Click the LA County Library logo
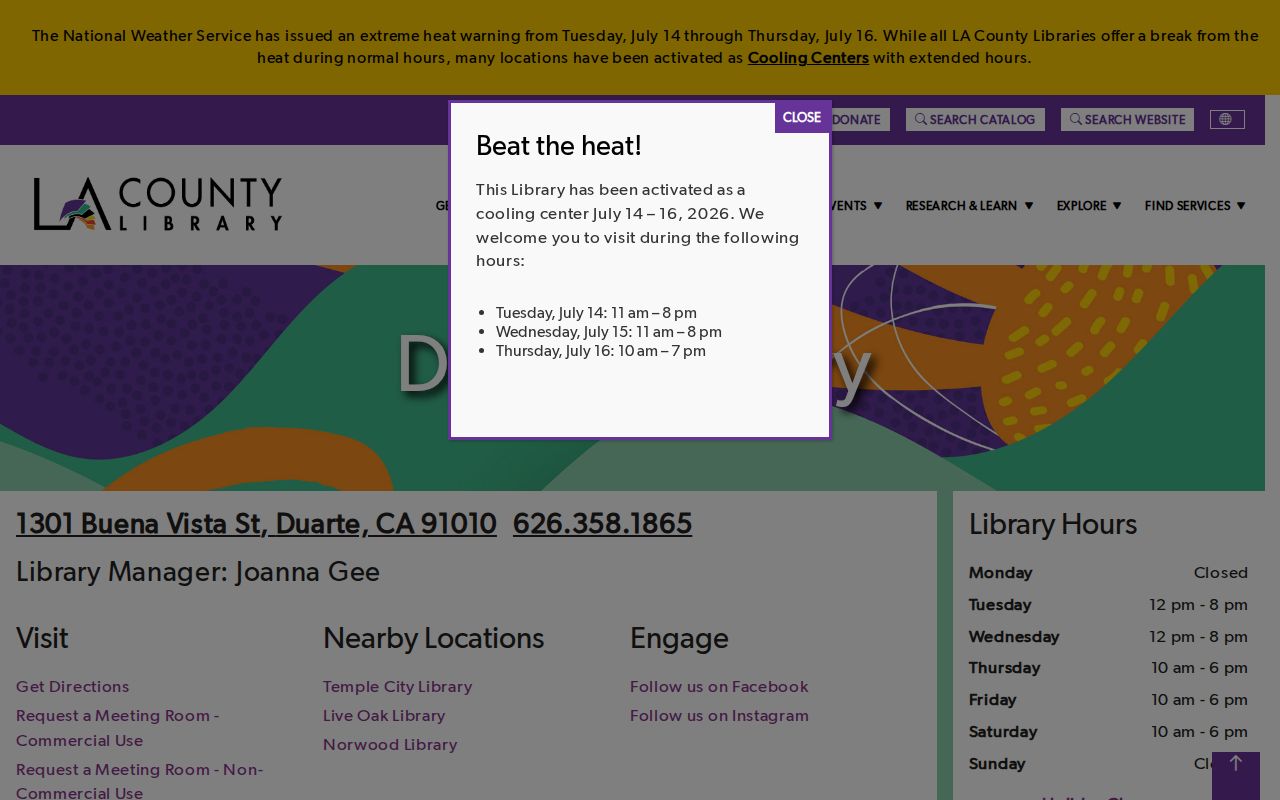Viewport: 1280px width, 800px height. (158, 204)
